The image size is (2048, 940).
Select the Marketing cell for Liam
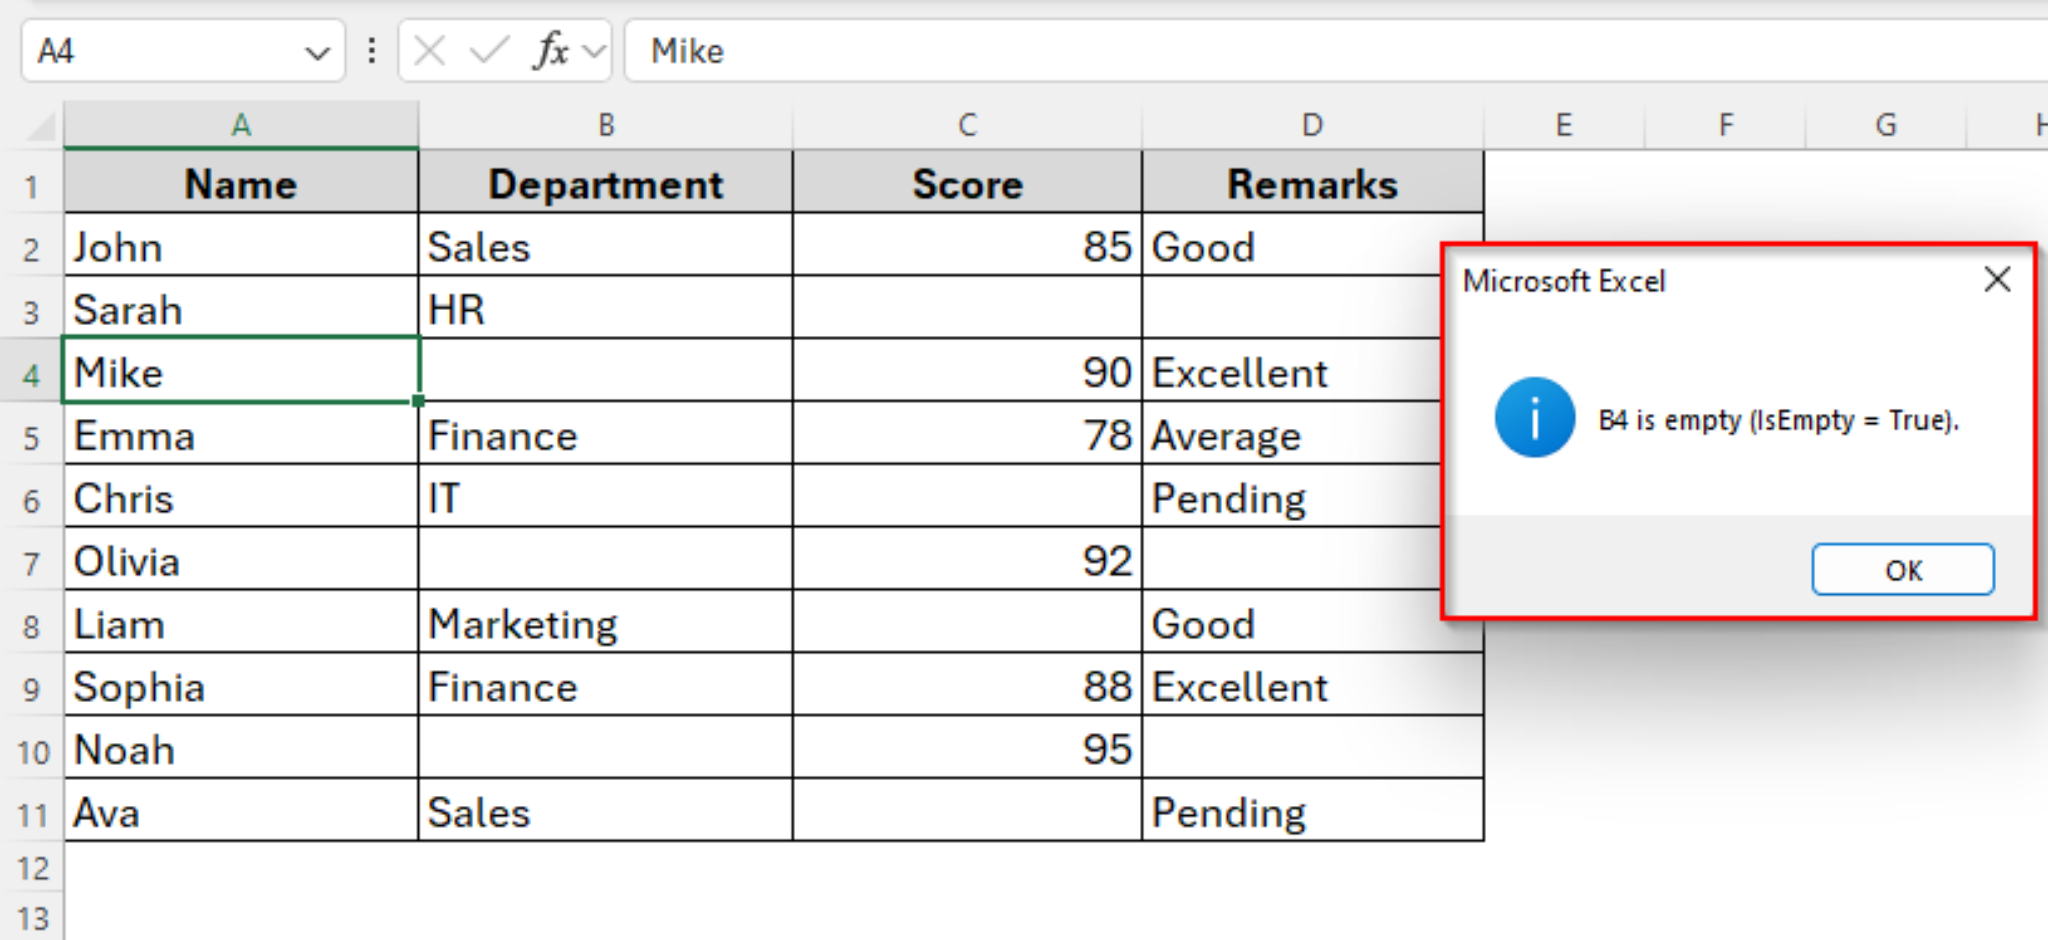tap(605, 624)
